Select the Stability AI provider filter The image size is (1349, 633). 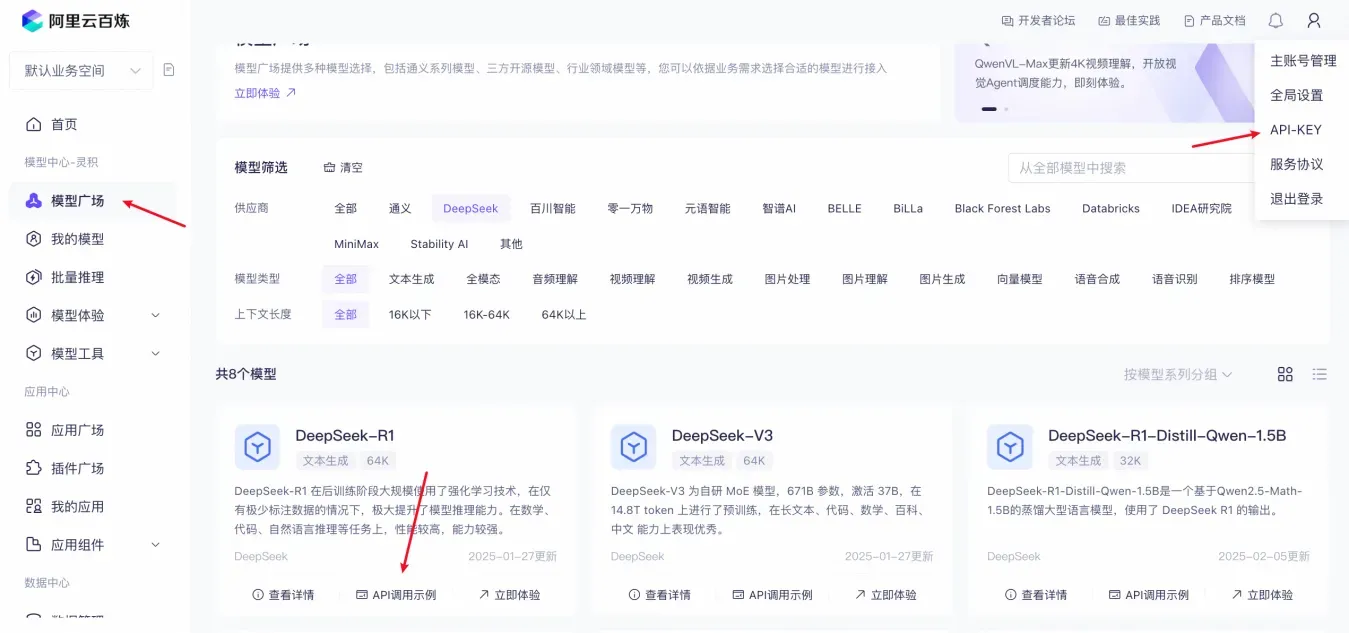pos(439,244)
